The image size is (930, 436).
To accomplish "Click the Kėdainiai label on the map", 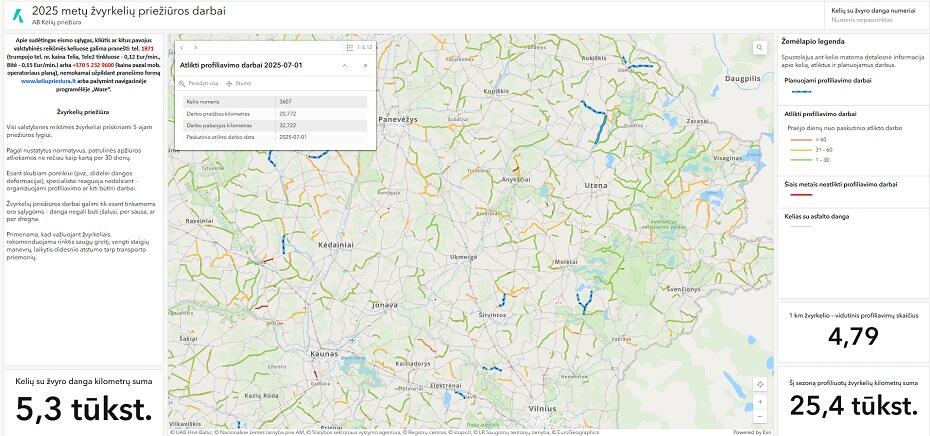I will click(x=336, y=244).
